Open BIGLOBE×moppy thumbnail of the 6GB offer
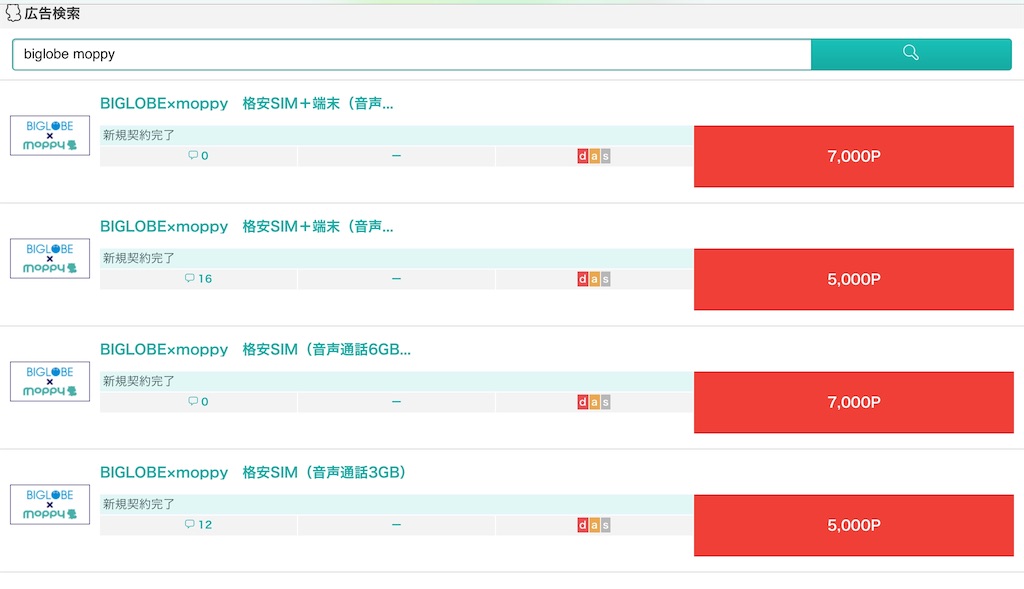Screen dimensions: 1024x589 [50, 381]
